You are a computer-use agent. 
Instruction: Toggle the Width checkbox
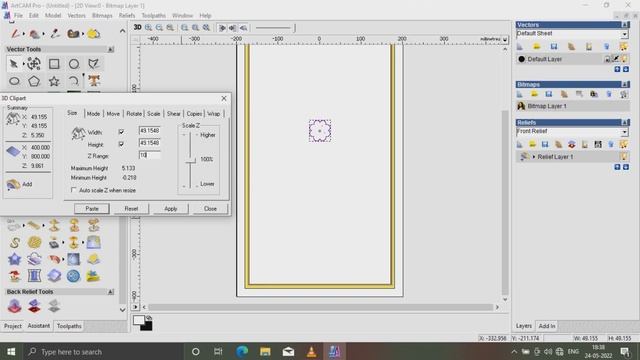tap(121, 132)
